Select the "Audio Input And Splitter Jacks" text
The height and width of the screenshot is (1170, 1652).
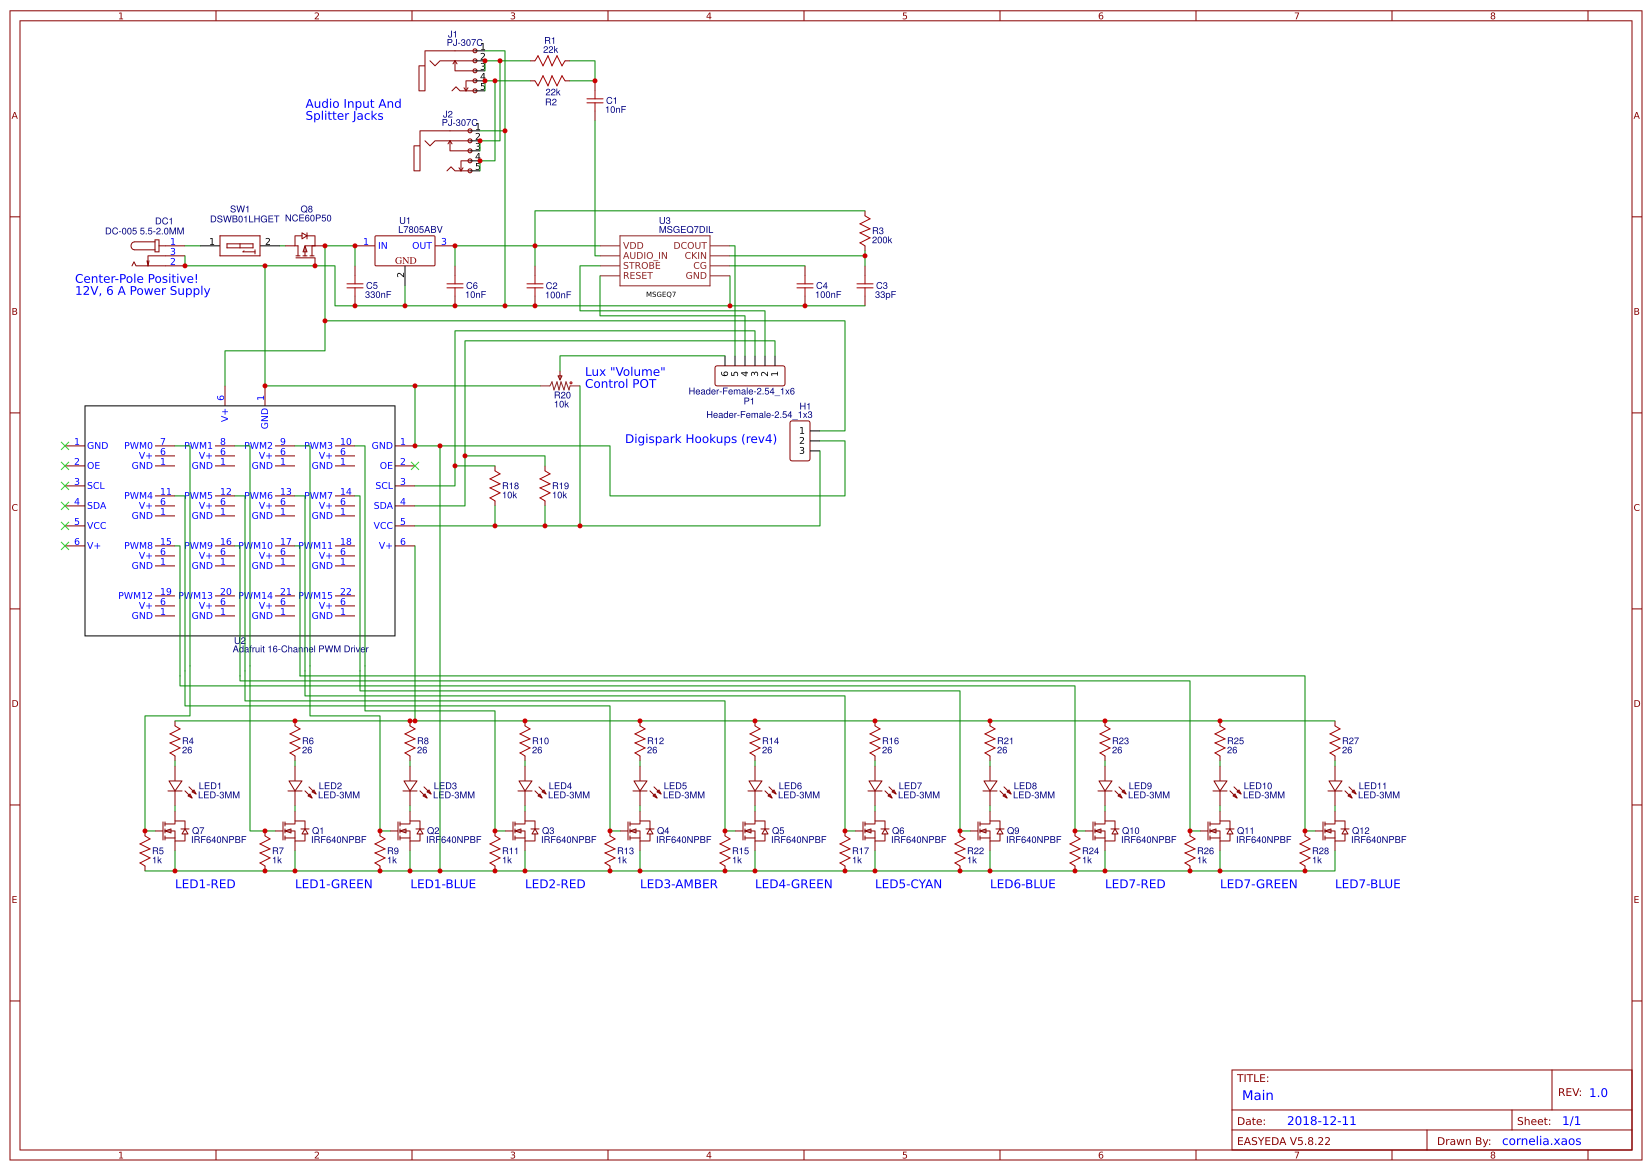[353, 110]
